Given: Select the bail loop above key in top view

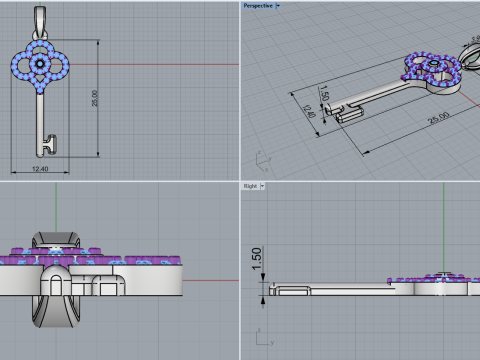Looking at the screenshot, I should 40,23.
